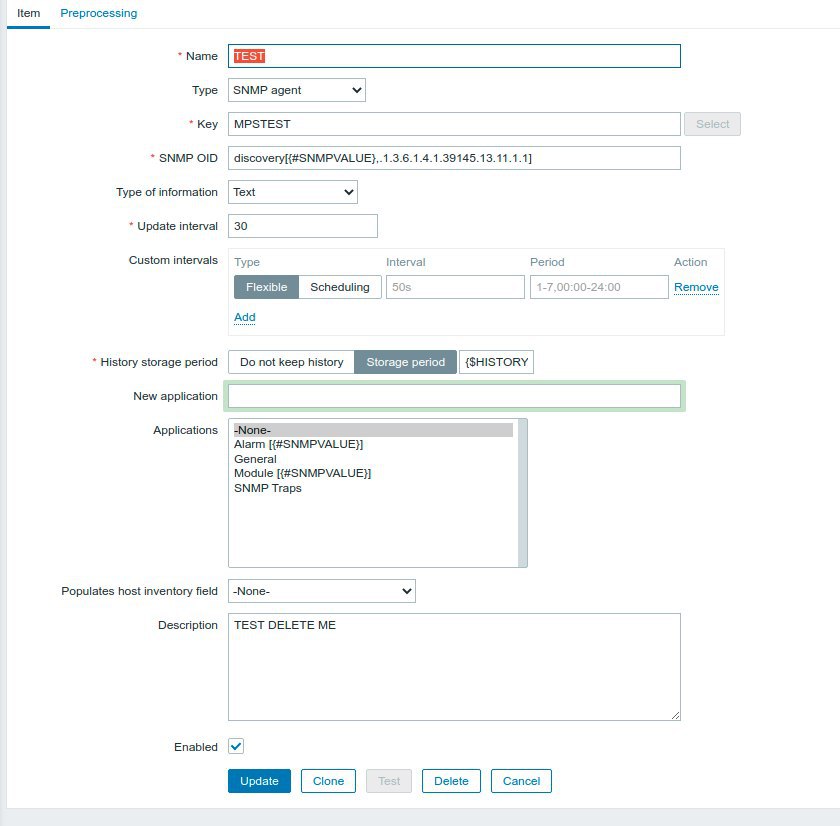Toggle the Enabled checkbox
This screenshot has width=840, height=826.
pyautogui.click(x=236, y=746)
